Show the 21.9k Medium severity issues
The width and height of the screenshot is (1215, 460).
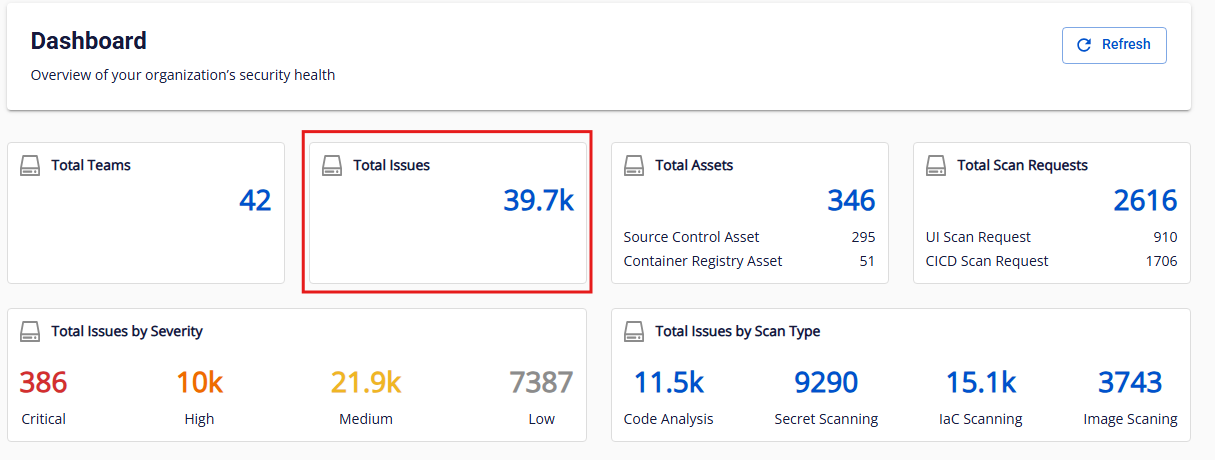(x=366, y=383)
